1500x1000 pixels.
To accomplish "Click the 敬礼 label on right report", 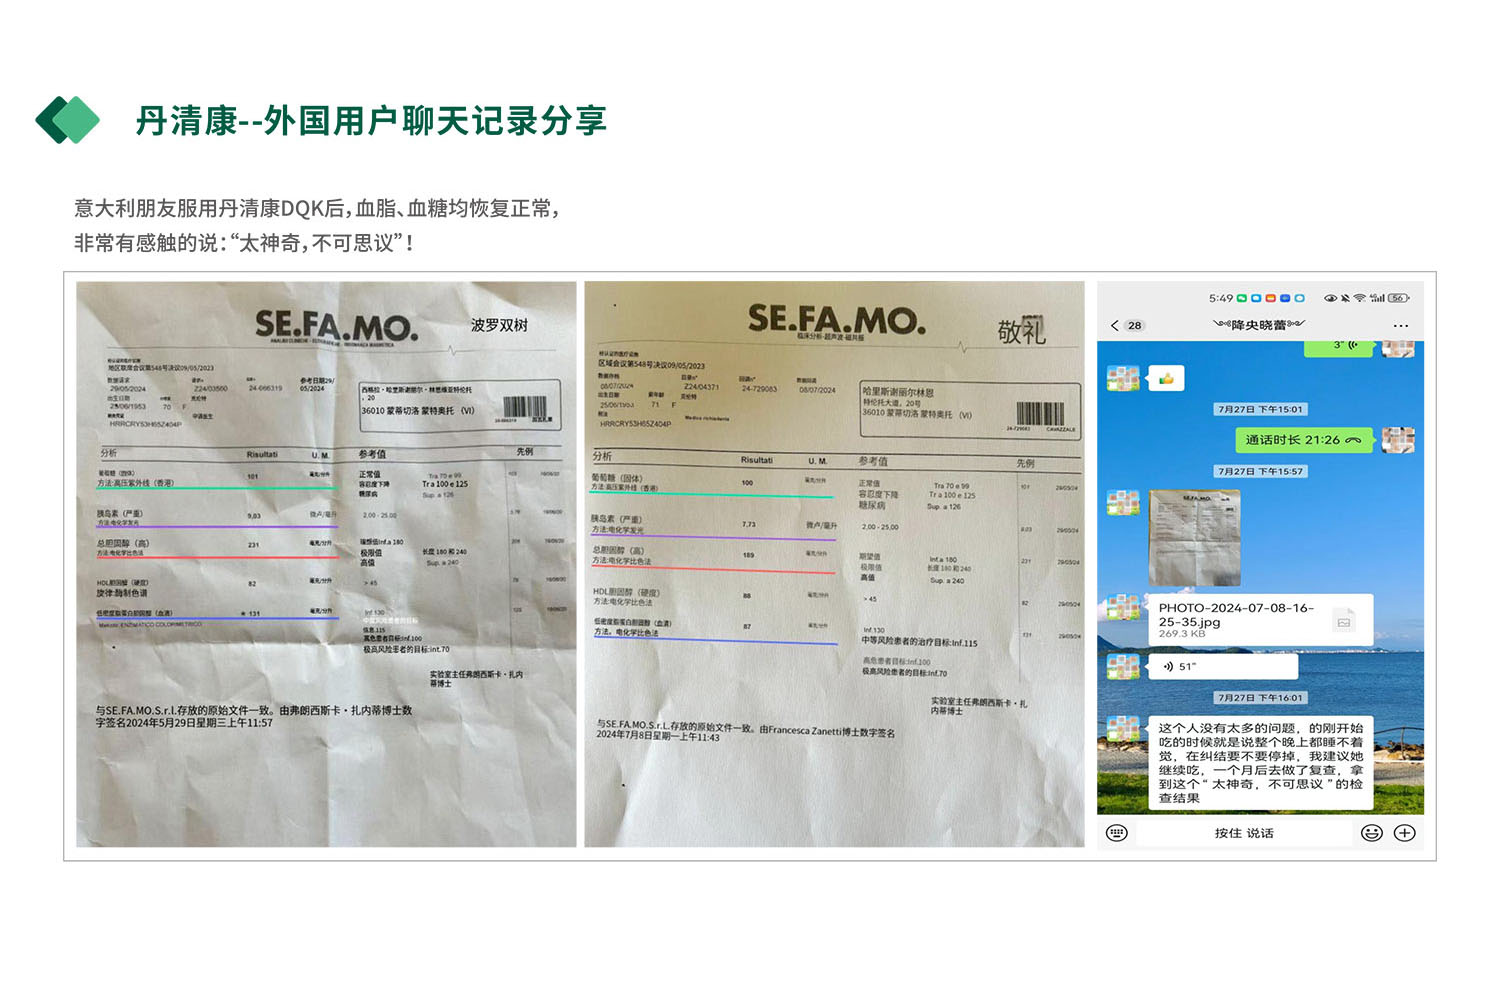I will tap(1022, 331).
